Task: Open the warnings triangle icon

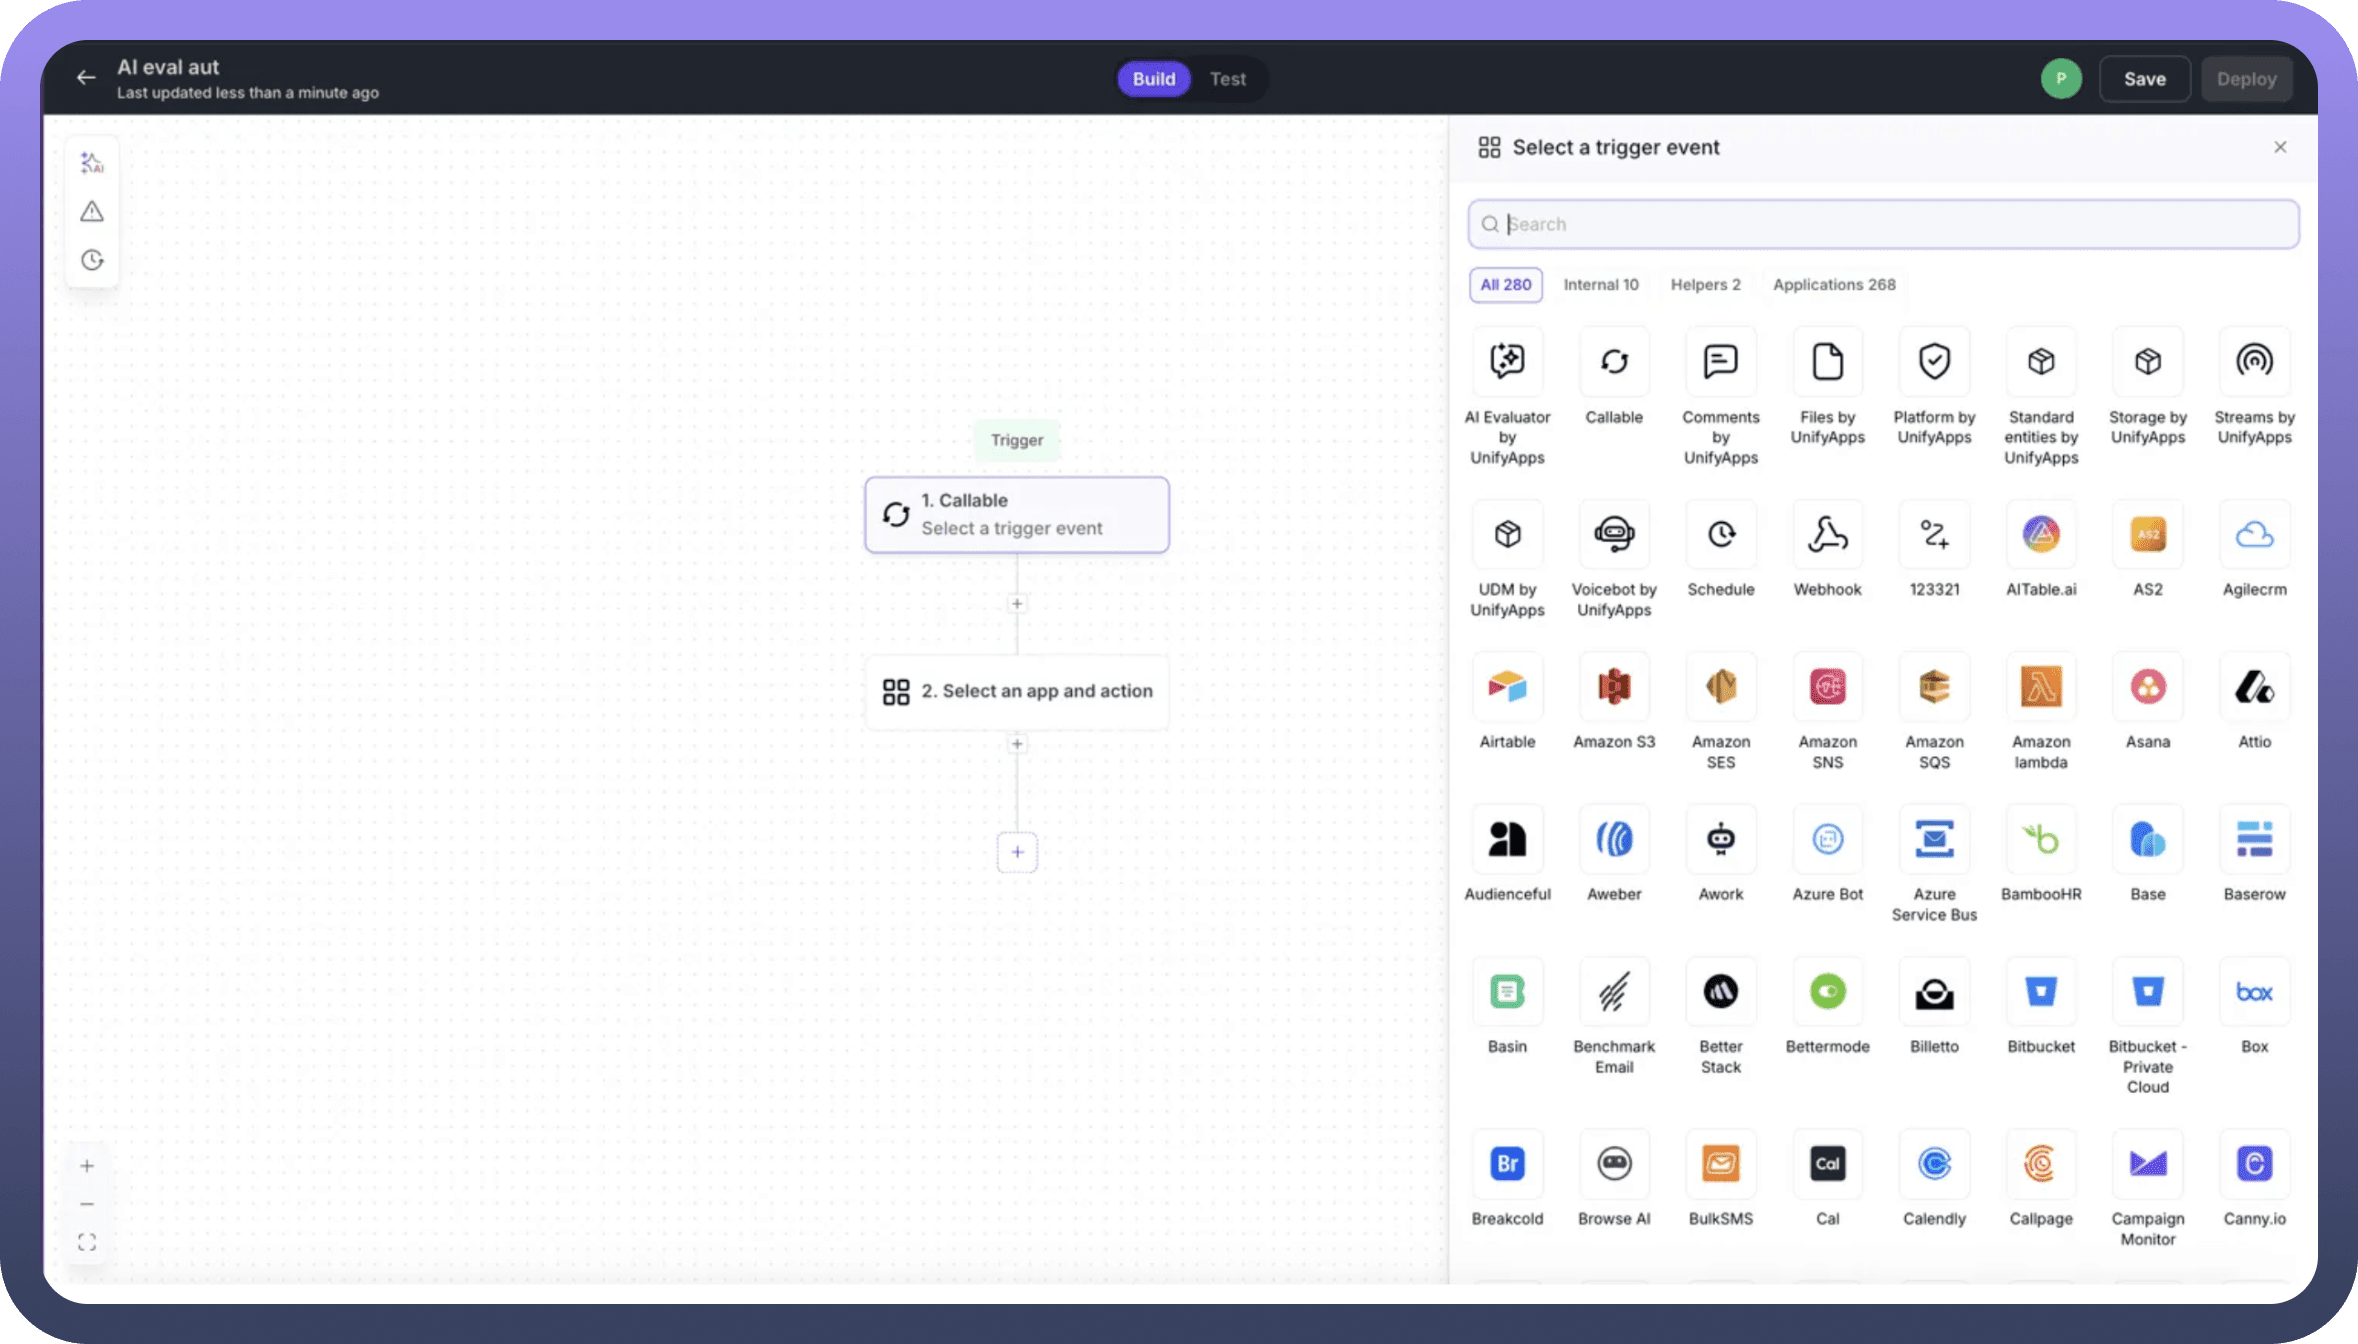Action: point(92,211)
